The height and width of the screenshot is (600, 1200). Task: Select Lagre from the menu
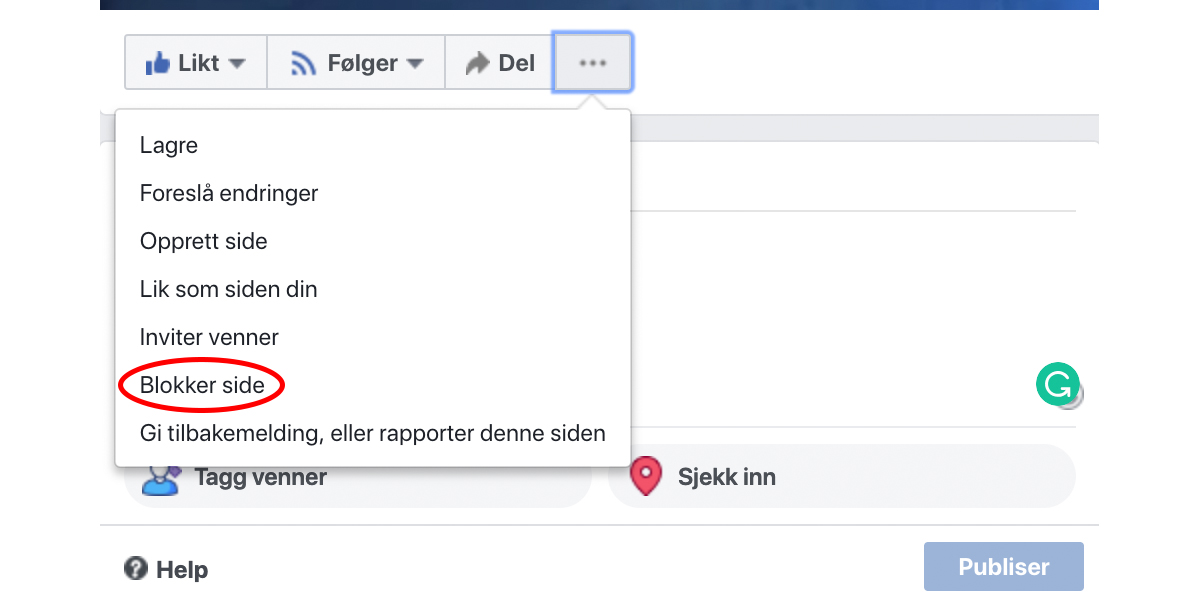click(x=169, y=145)
